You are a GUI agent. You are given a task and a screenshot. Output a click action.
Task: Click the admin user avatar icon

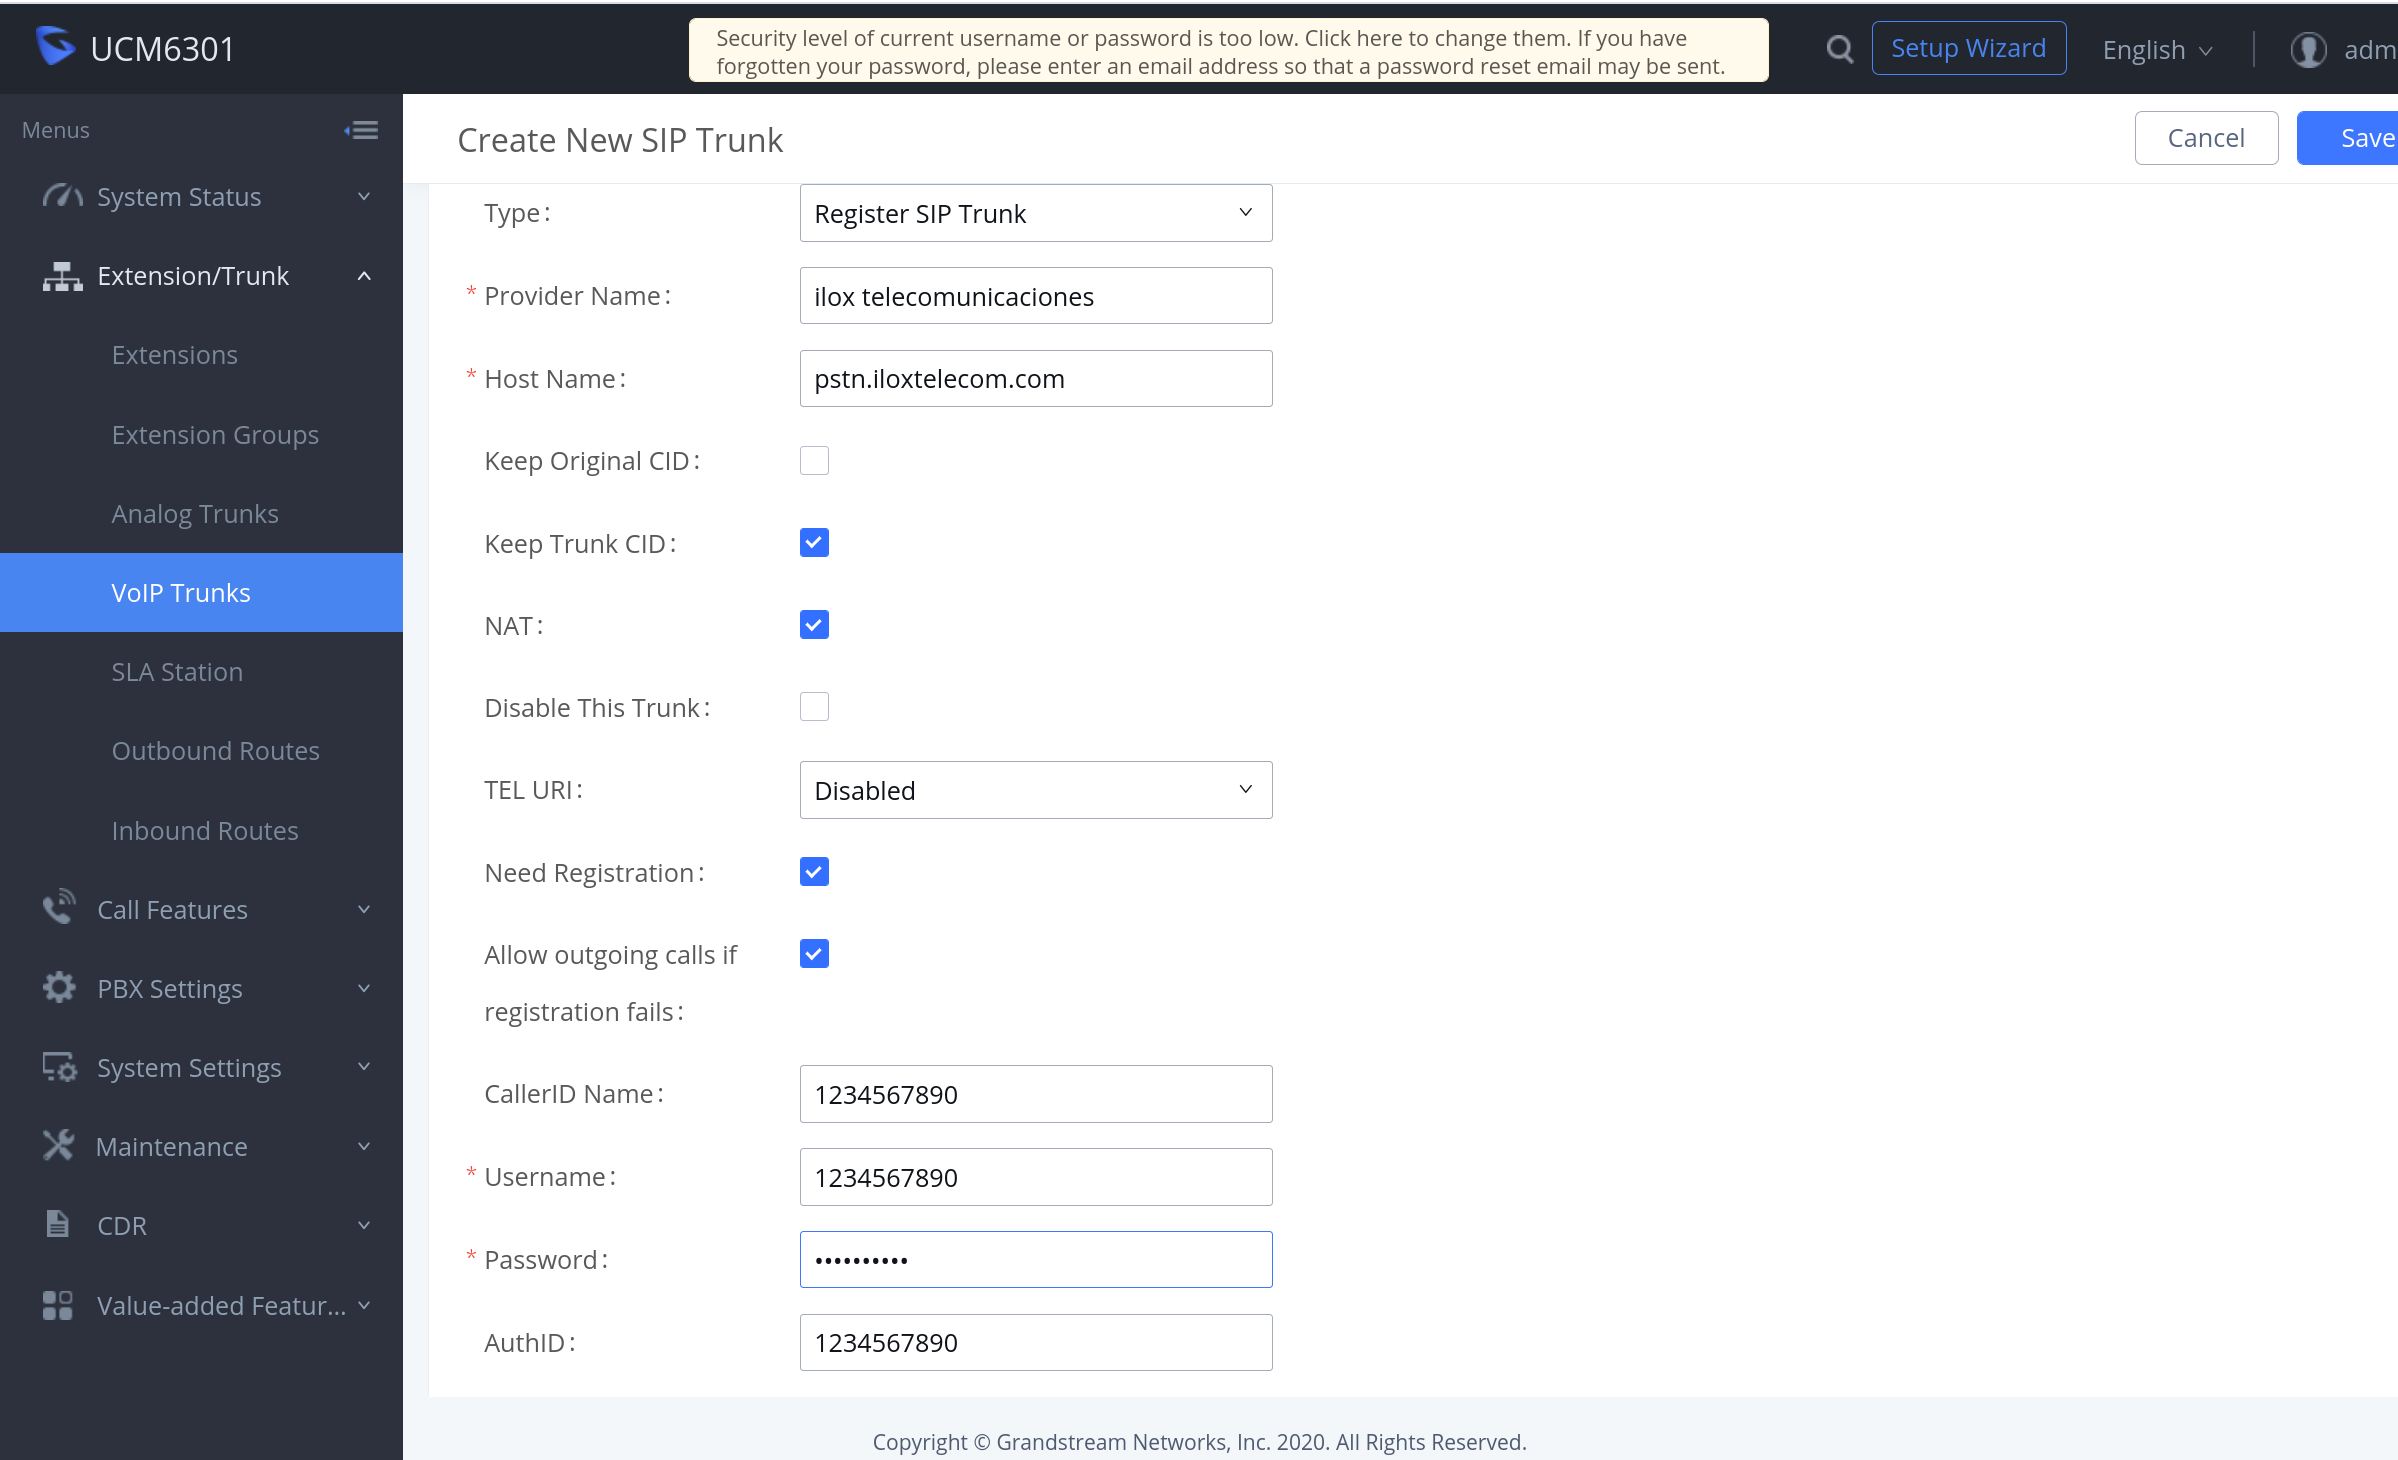click(2308, 49)
